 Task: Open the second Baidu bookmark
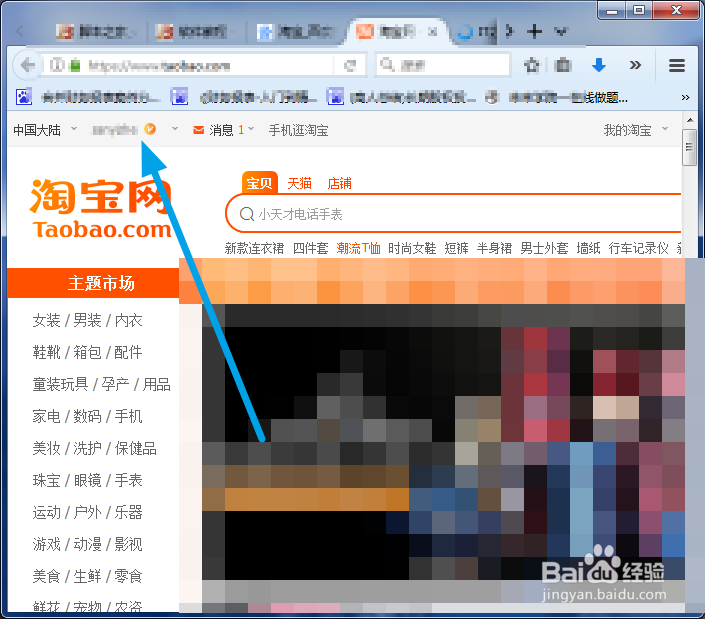[x=244, y=97]
